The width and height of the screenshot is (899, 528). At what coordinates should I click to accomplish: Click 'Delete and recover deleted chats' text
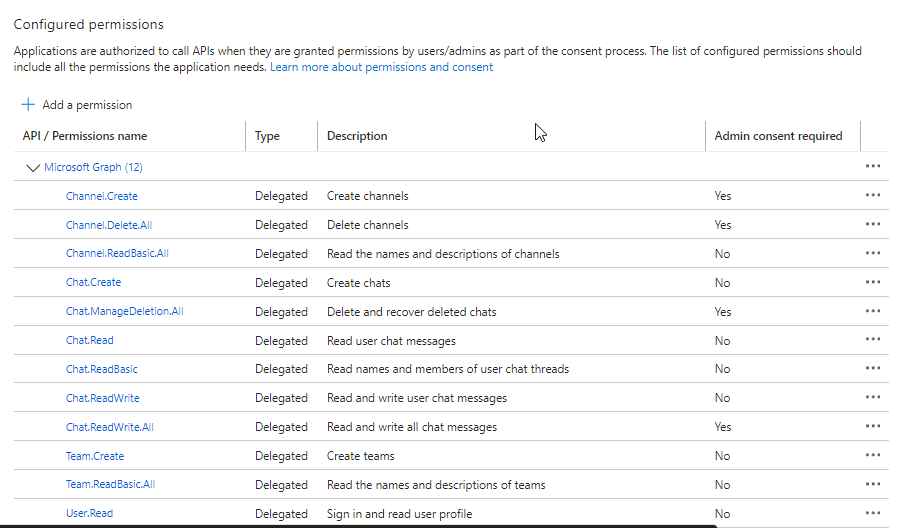412,312
